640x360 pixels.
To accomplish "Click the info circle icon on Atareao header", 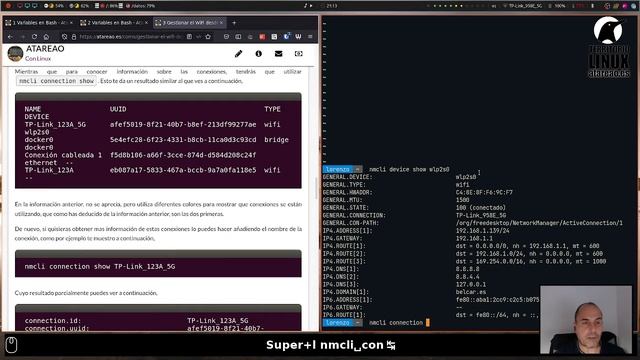I will 258,53.
